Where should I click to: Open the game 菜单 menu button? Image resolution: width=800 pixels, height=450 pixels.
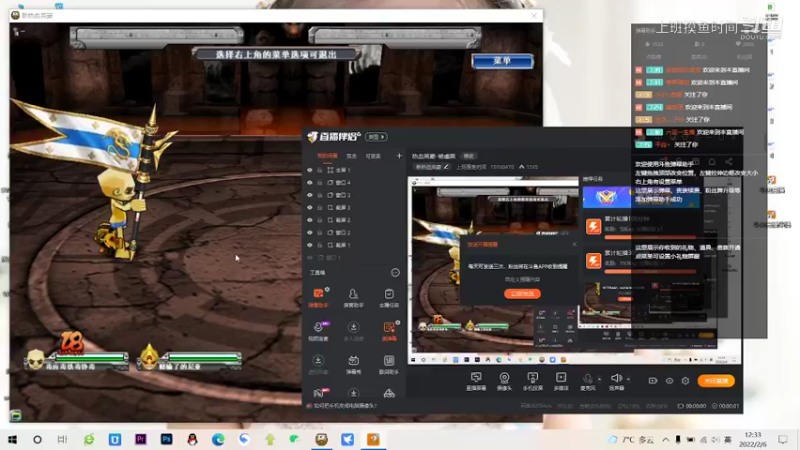pyautogui.click(x=503, y=61)
